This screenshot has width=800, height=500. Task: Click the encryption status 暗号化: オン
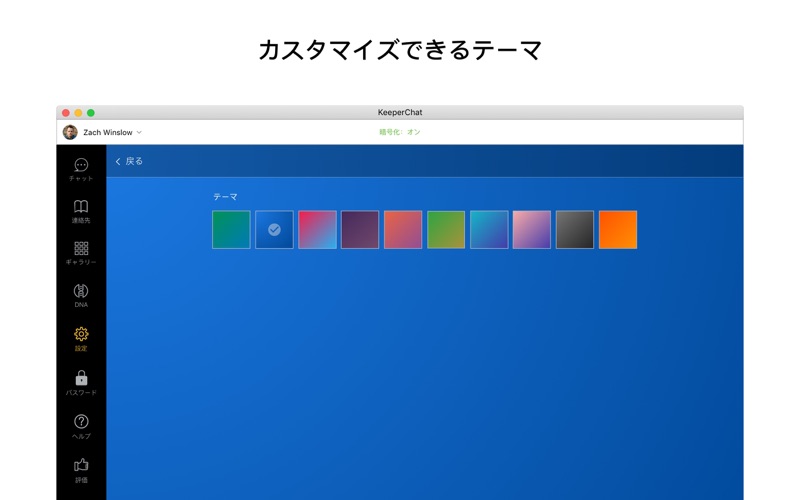point(399,132)
